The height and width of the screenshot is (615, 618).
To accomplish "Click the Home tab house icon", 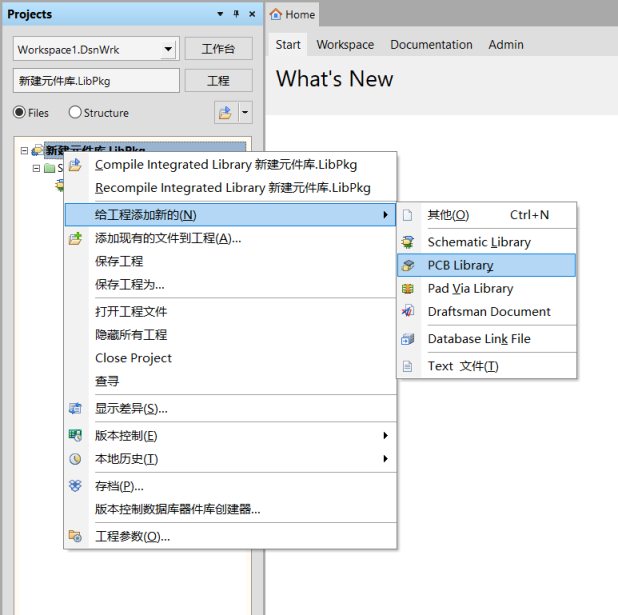I will (x=275, y=14).
